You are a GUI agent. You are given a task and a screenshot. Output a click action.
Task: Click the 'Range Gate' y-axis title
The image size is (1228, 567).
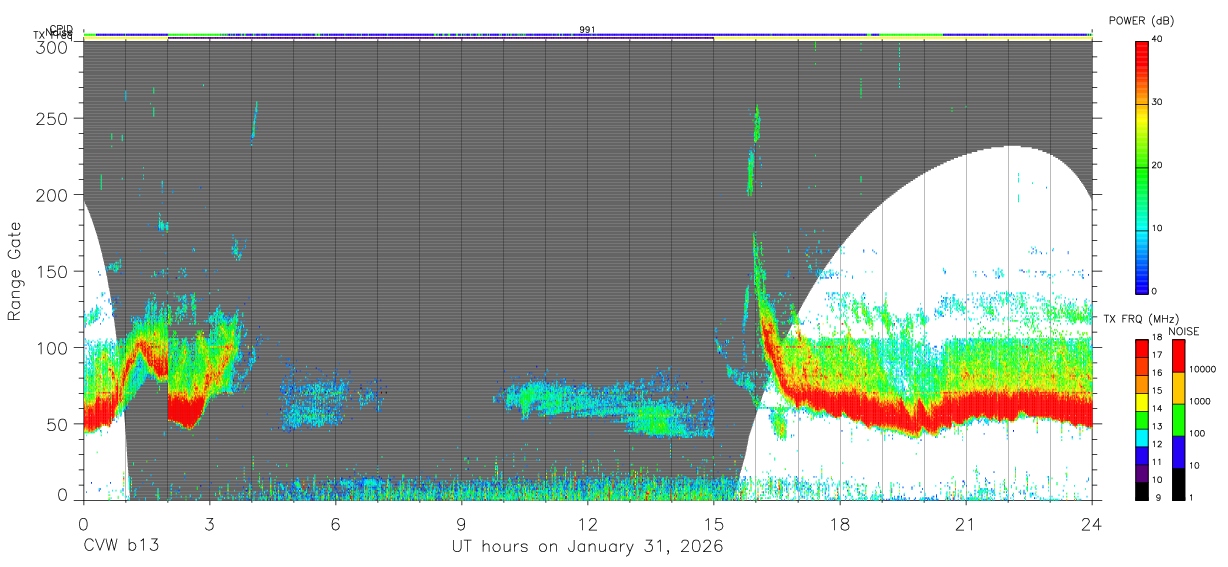15,271
